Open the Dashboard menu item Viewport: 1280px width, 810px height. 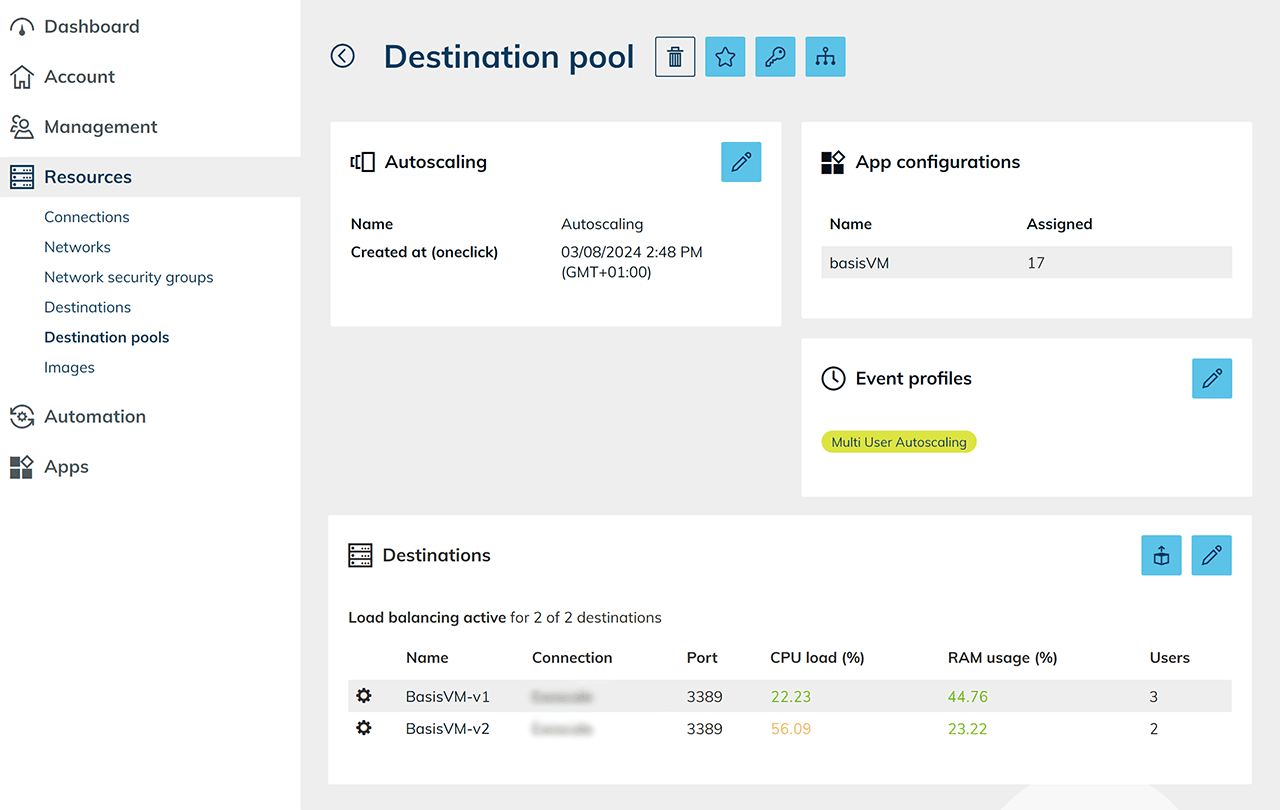click(x=91, y=27)
